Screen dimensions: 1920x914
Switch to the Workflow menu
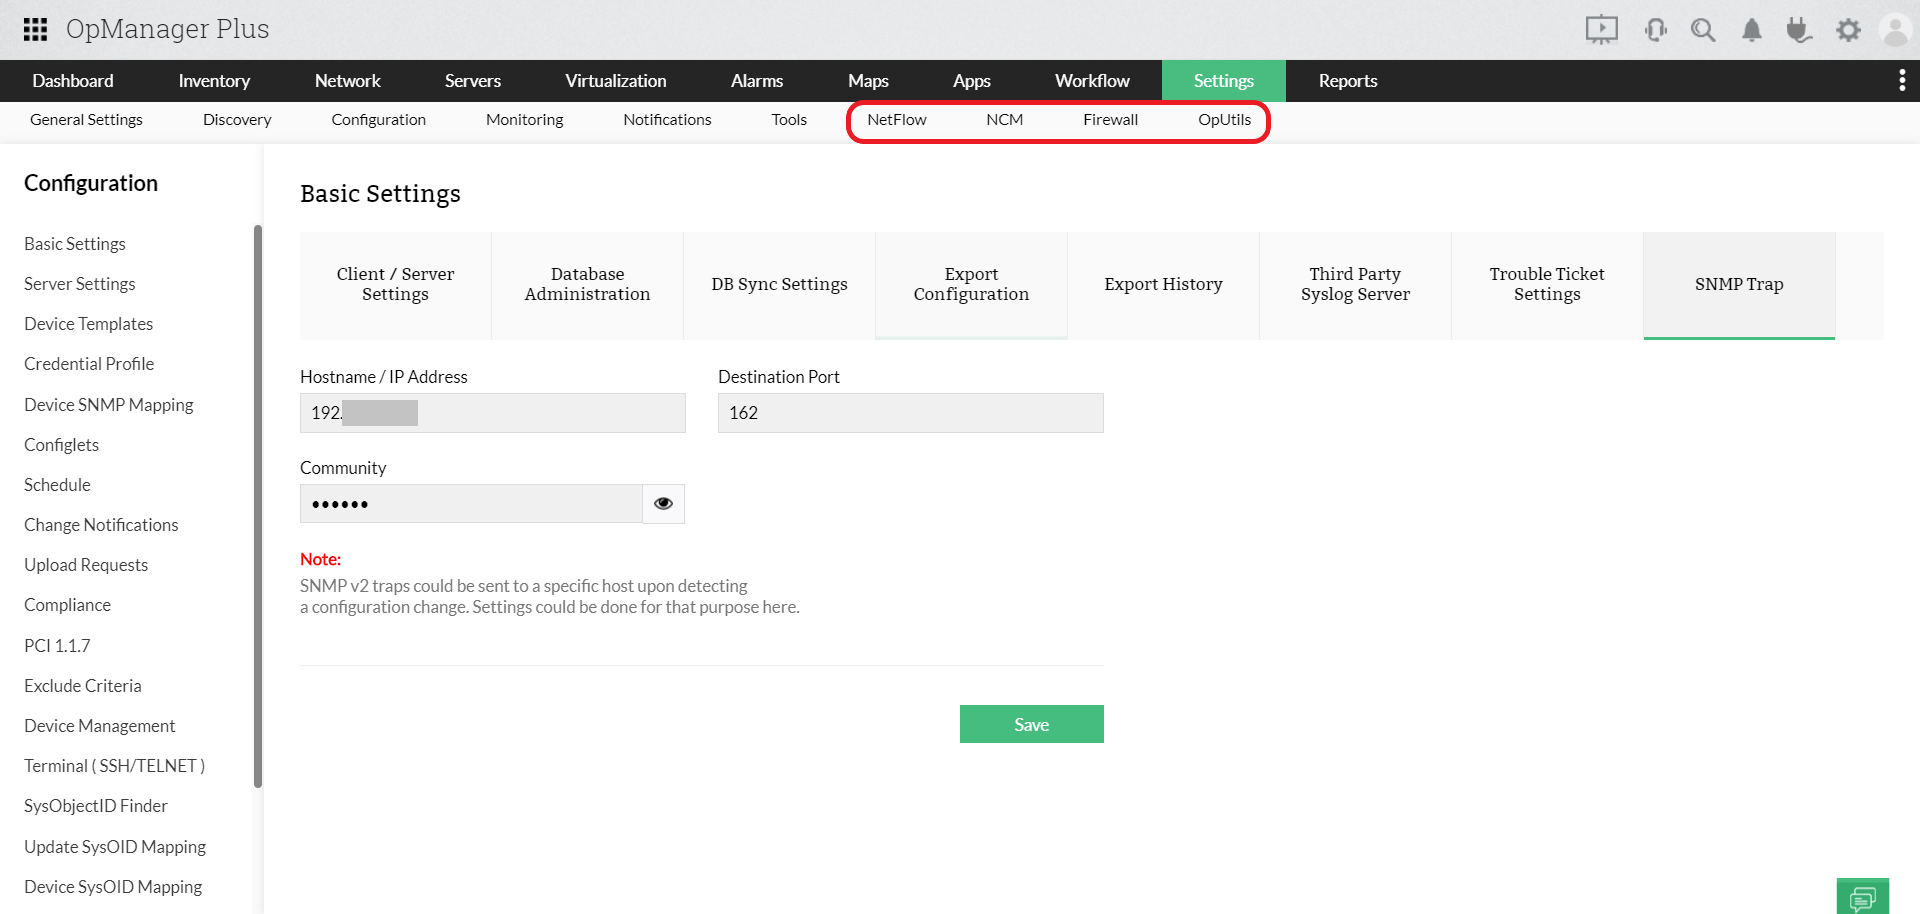[1092, 80]
